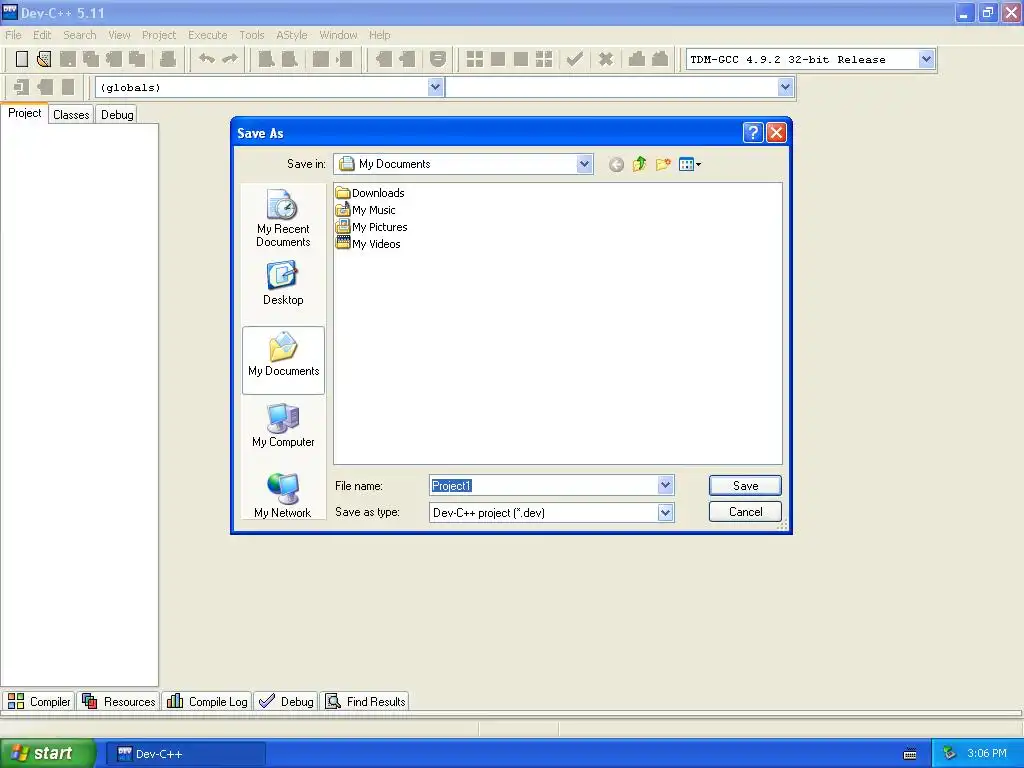The height and width of the screenshot is (768, 1024).
Task: Open the empty function dropdown beside globals
Action: click(x=786, y=87)
